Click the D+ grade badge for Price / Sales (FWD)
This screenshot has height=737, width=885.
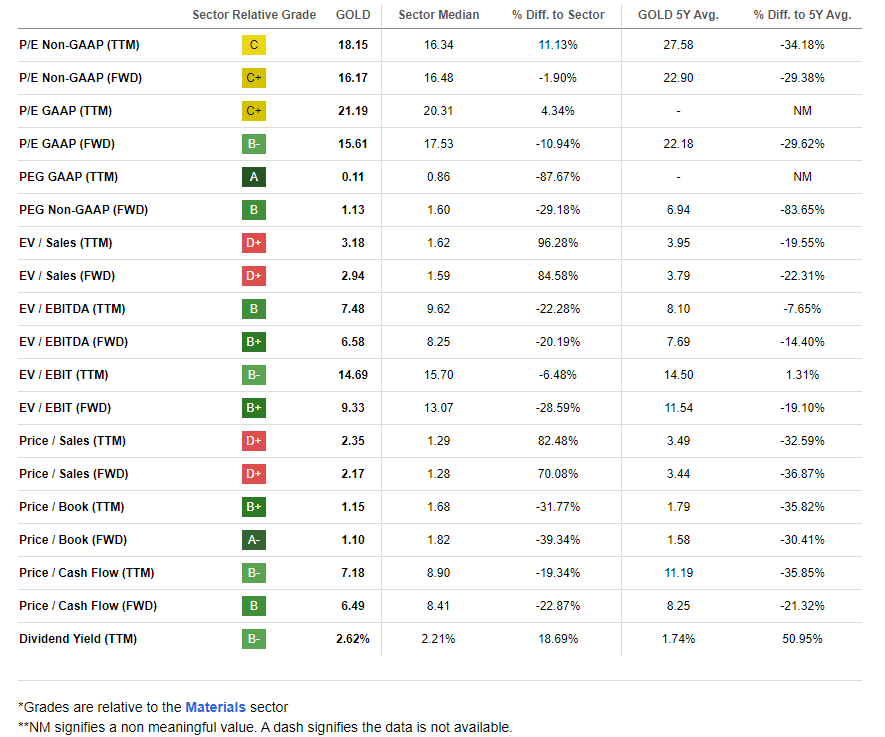coord(254,474)
